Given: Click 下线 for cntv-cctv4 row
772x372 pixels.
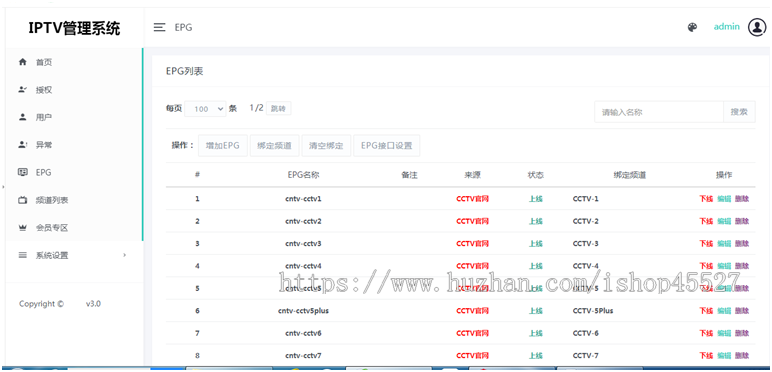Looking at the screenshot, I should (x=706, y=266).
